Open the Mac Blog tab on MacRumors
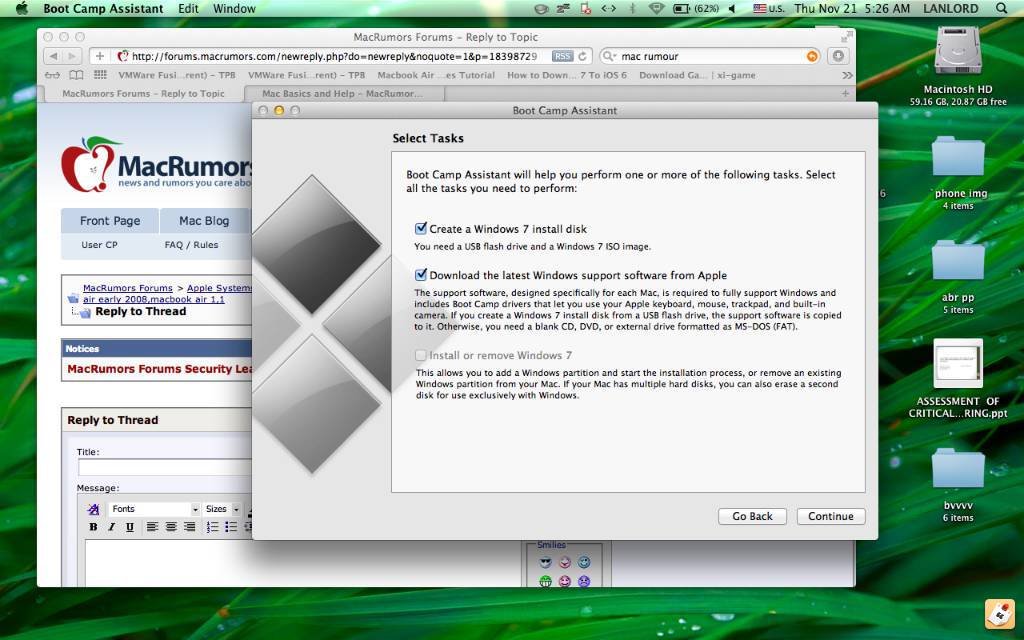1024x640 pixels. click(x=204, y=221)
